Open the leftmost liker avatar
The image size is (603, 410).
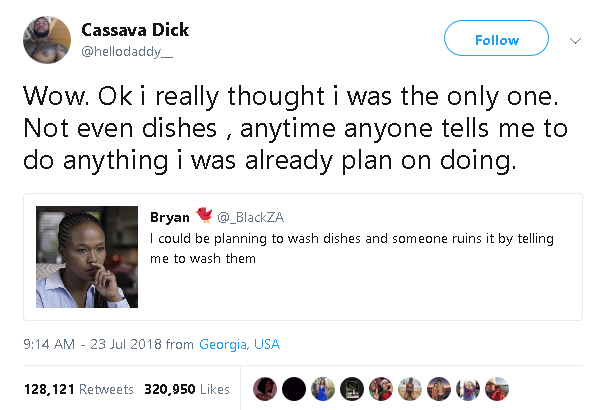click(x=264, y=388)
